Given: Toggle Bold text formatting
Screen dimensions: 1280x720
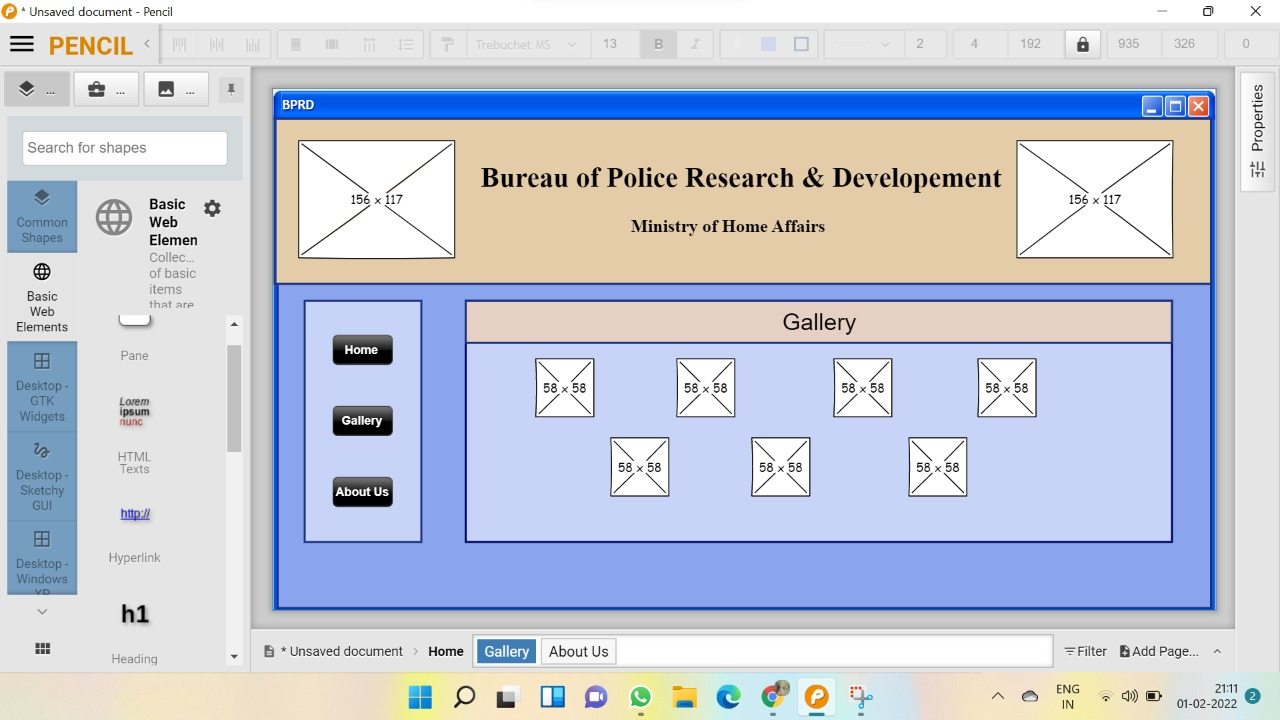Looking at the screenshot, I should [x=658, y=44].
